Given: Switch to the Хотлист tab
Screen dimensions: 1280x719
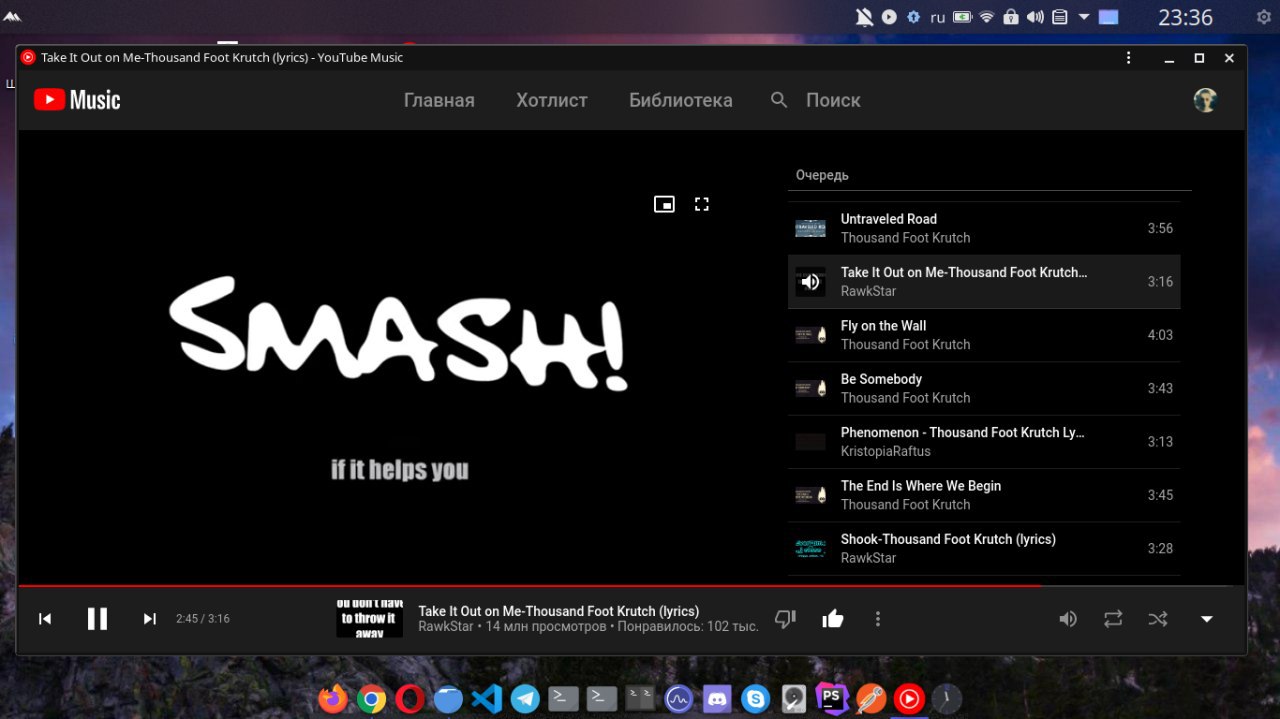Looking at the screenshot, I should pos(552,100).
